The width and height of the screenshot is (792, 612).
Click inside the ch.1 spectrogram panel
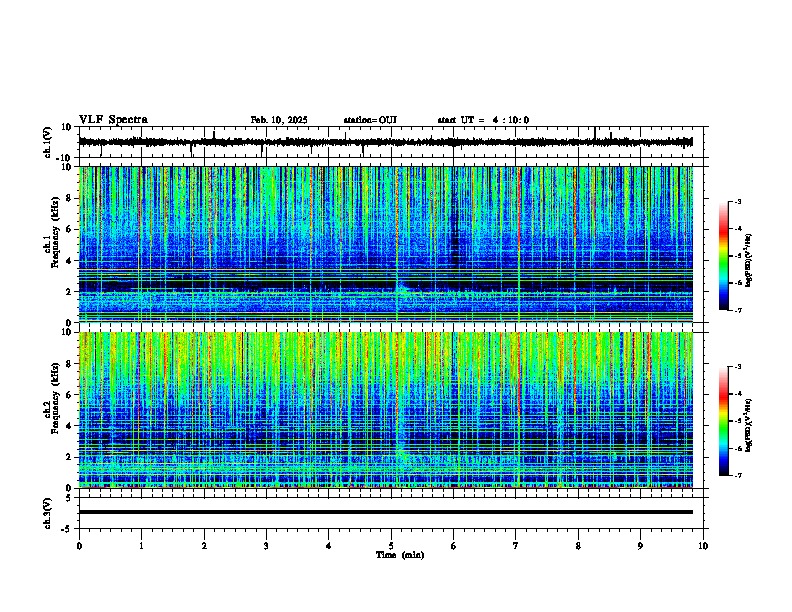pos(386,244)
